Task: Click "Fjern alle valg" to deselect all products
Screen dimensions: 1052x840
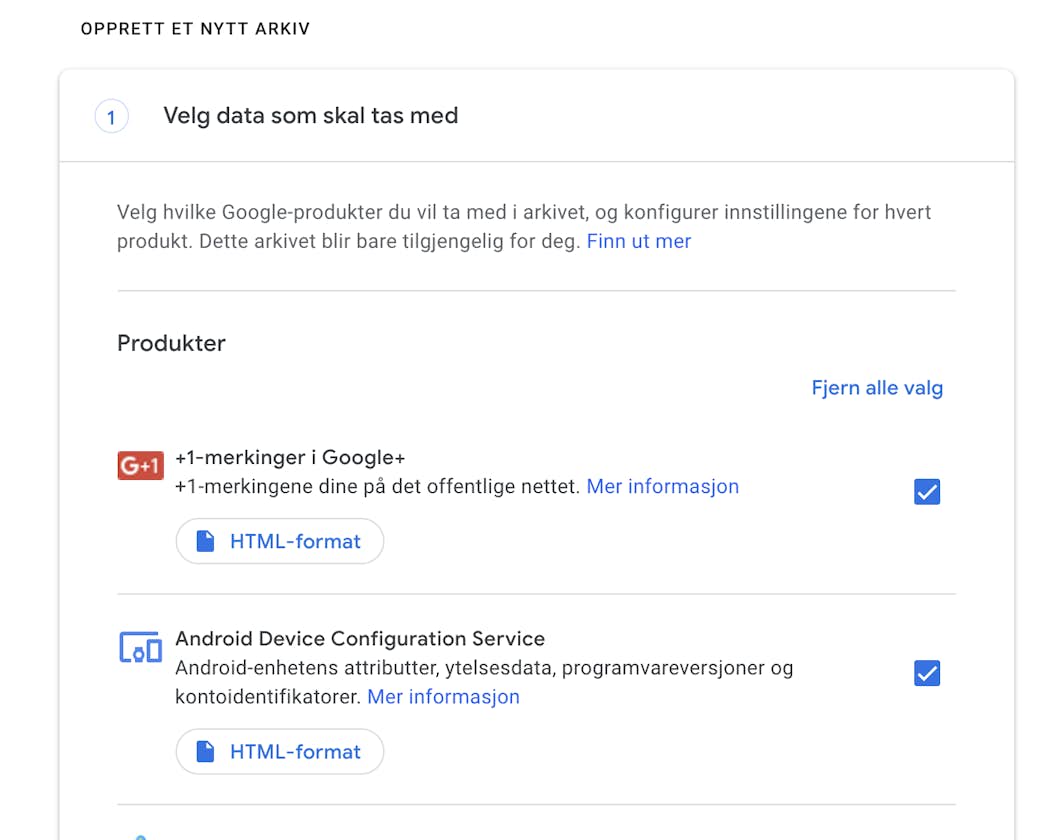Action: click(x=876, y=388)
